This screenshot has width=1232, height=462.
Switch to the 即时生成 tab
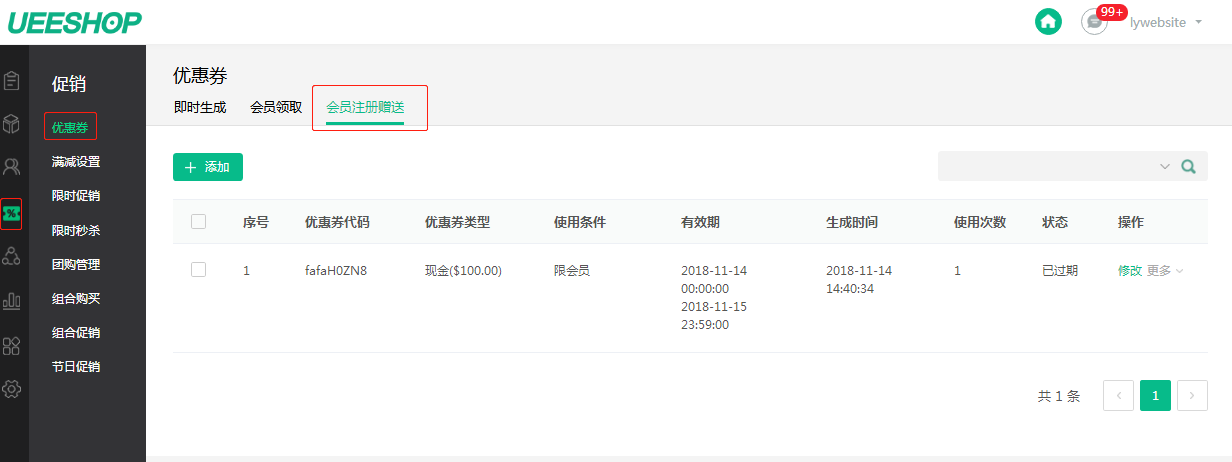(x=199, y=107)
